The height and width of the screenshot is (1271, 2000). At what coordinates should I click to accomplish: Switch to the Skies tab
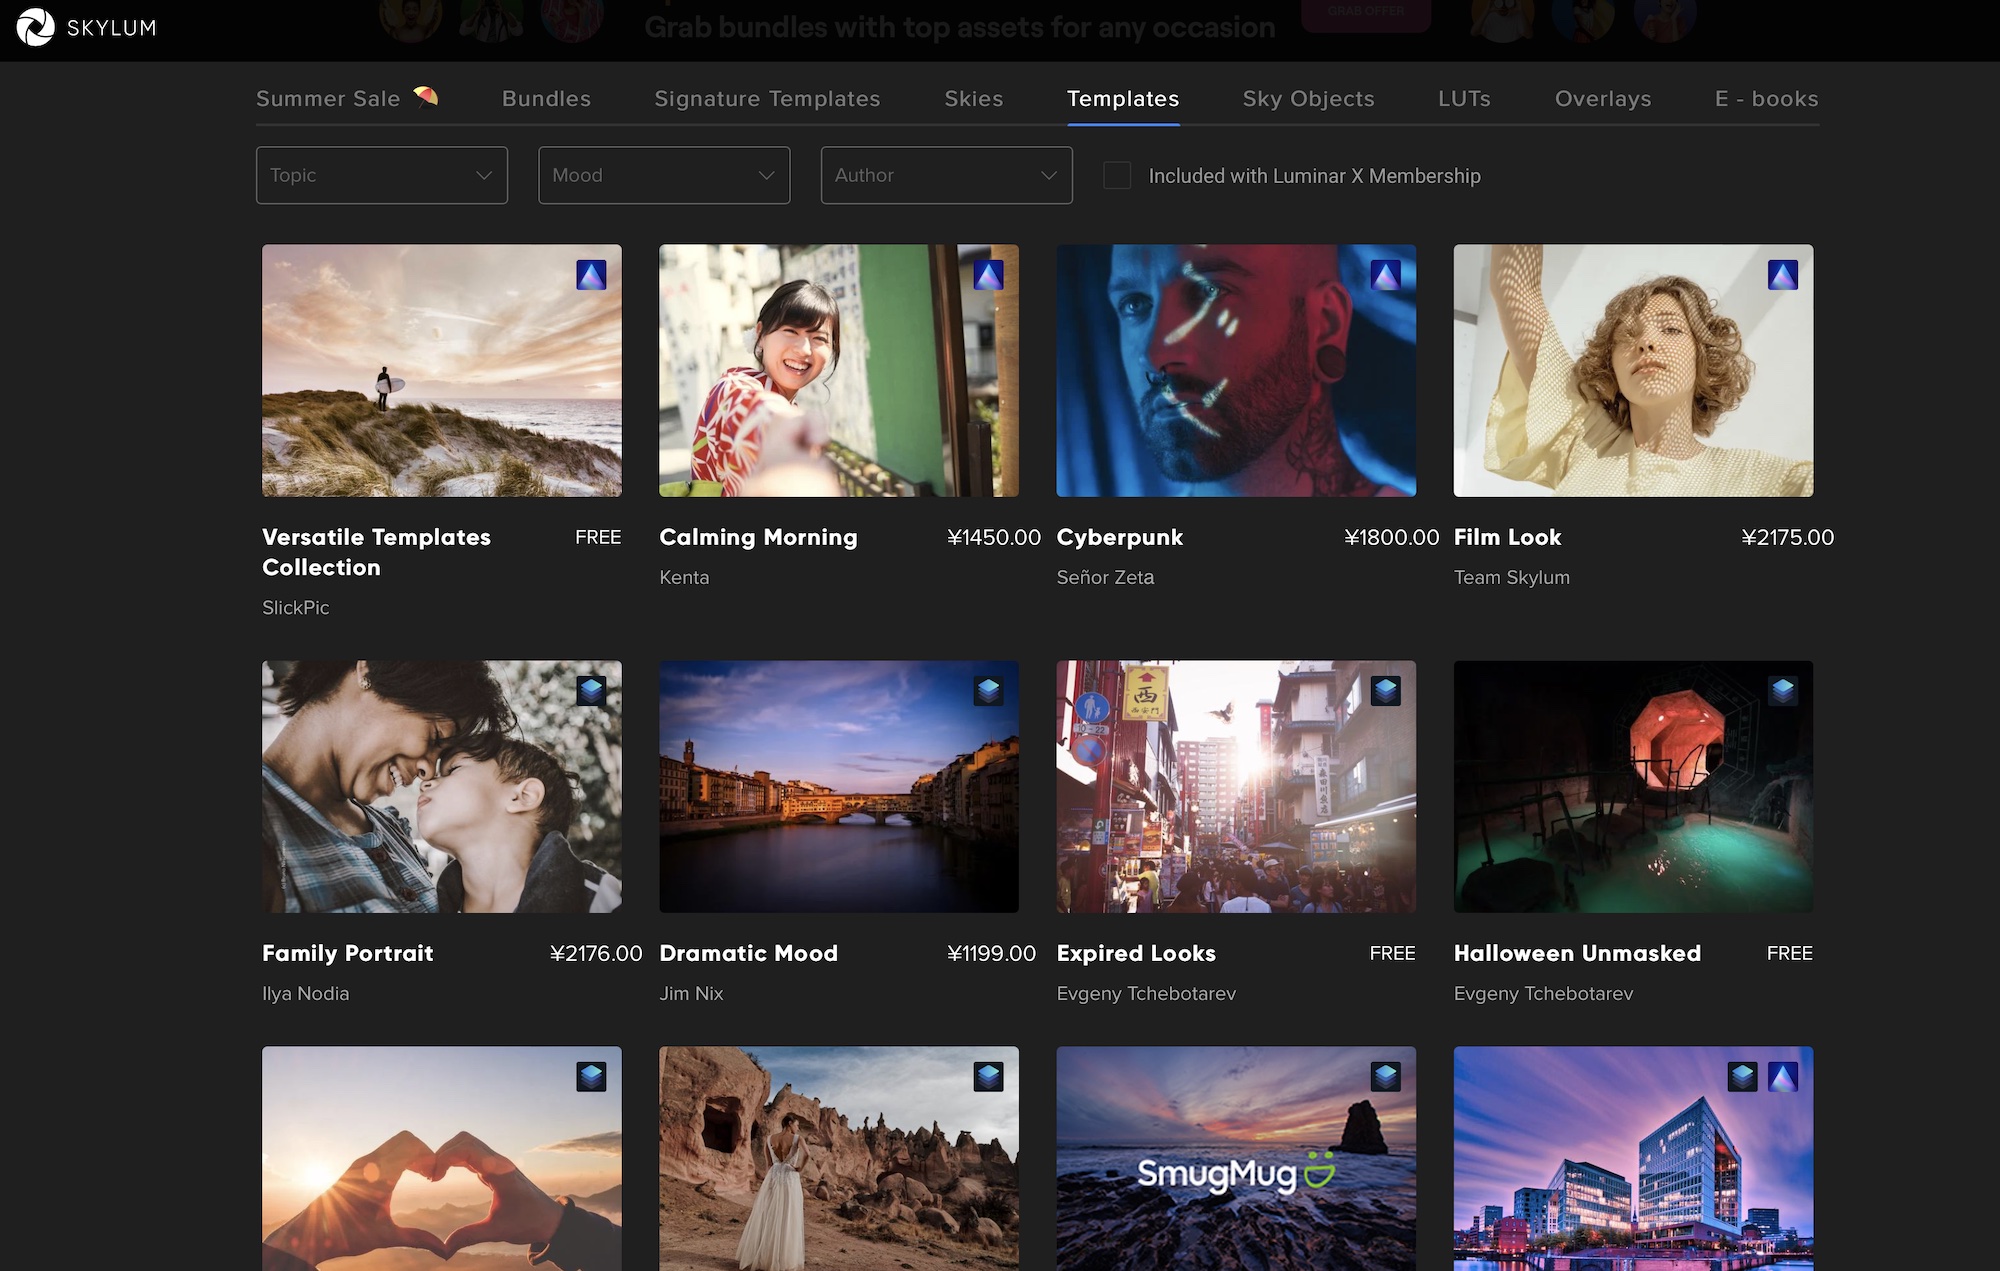click(x=973, y=99)
